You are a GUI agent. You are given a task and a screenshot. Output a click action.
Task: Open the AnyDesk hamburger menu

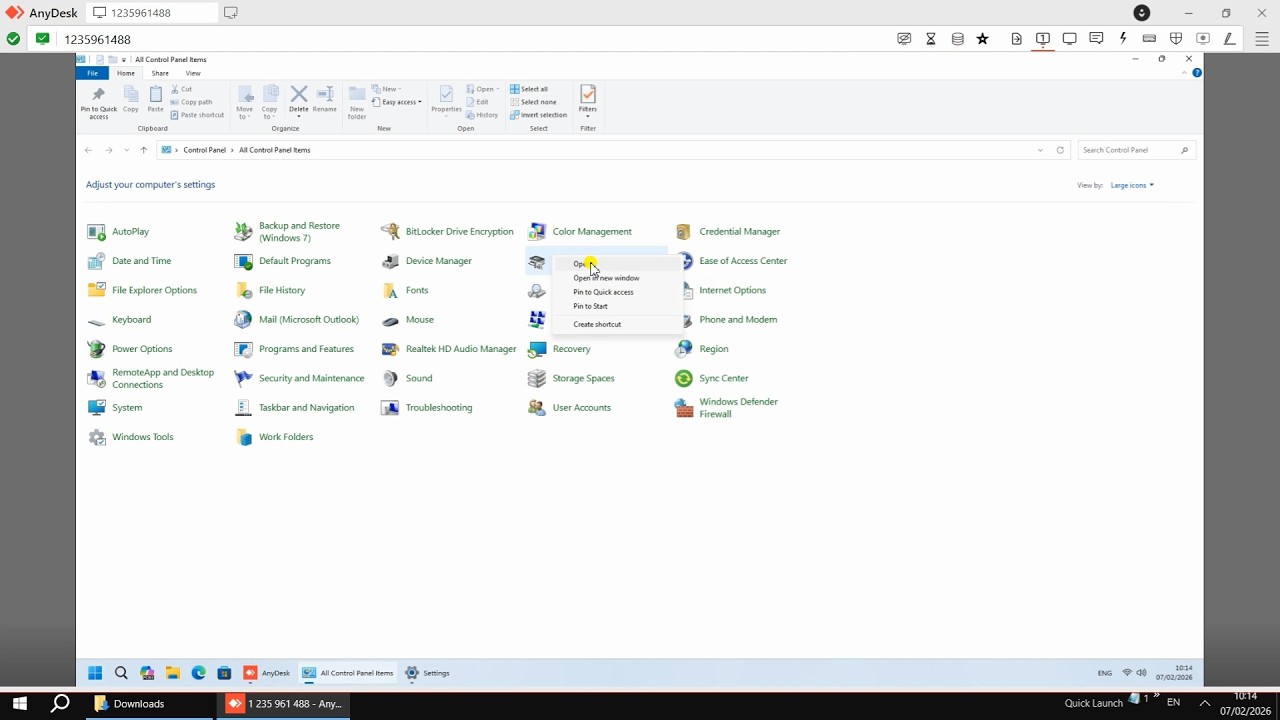[x=1262, y=39]
